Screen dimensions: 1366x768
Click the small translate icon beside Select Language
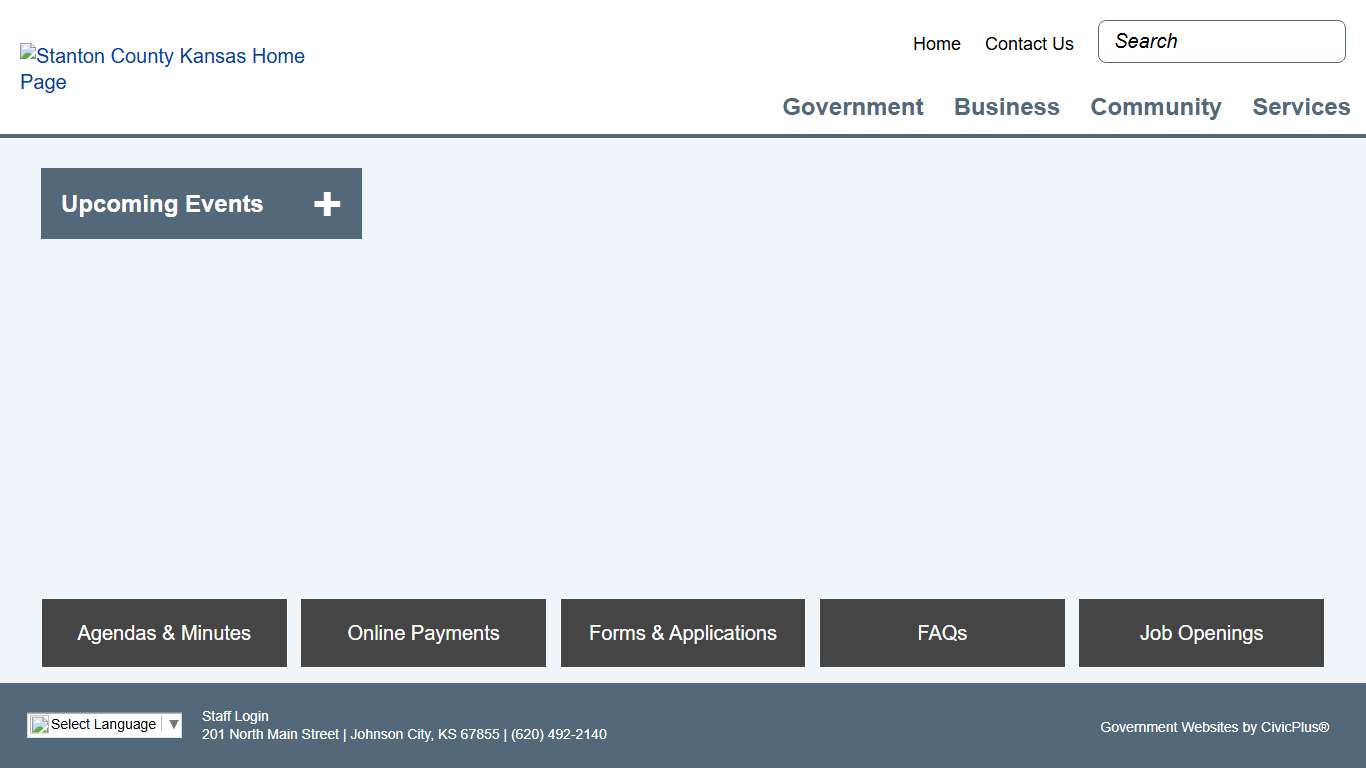coord(40,725)
